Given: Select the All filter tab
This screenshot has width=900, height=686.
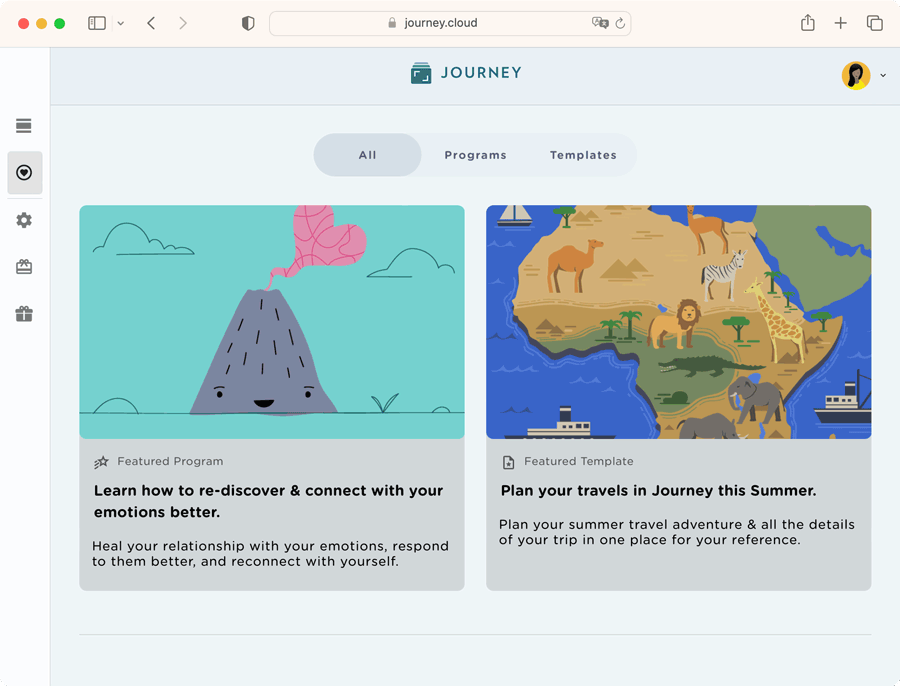Looking at the screenshot, I should point(367,155).
